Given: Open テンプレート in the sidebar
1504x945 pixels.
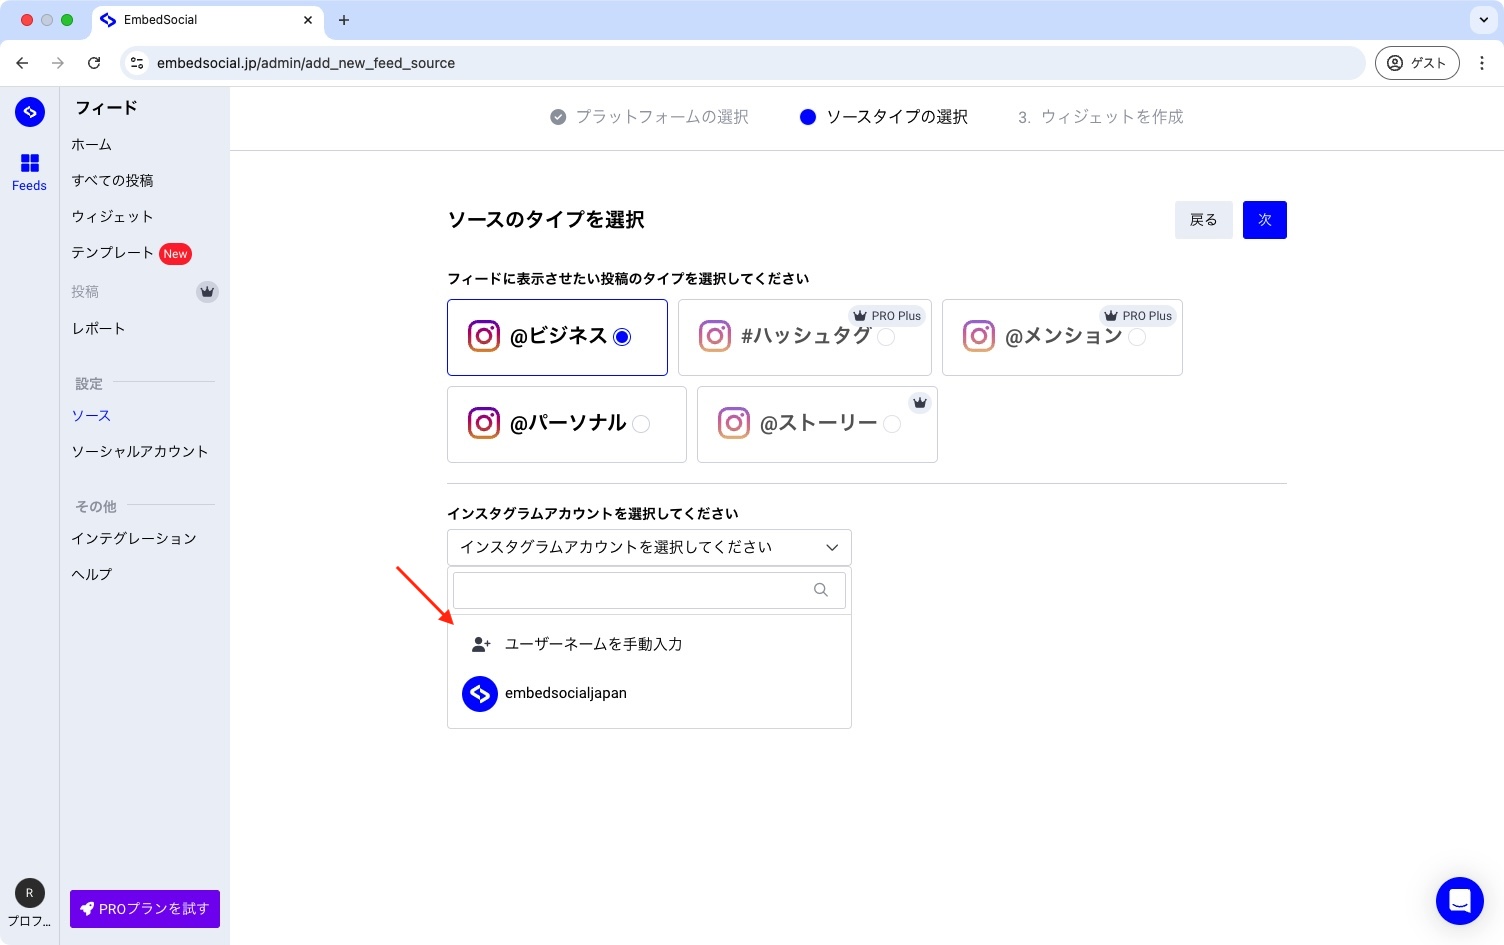Looking at the screenshot, I should click(112, 253).
